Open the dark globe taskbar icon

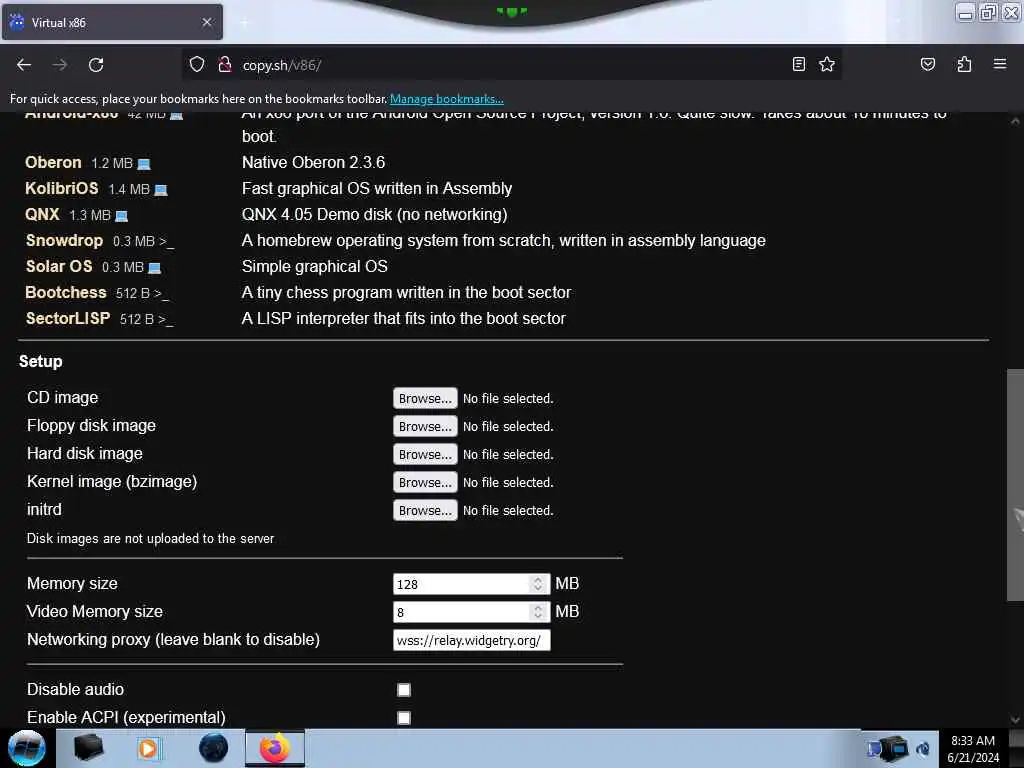pyautogui.click(x=213, y=748)
